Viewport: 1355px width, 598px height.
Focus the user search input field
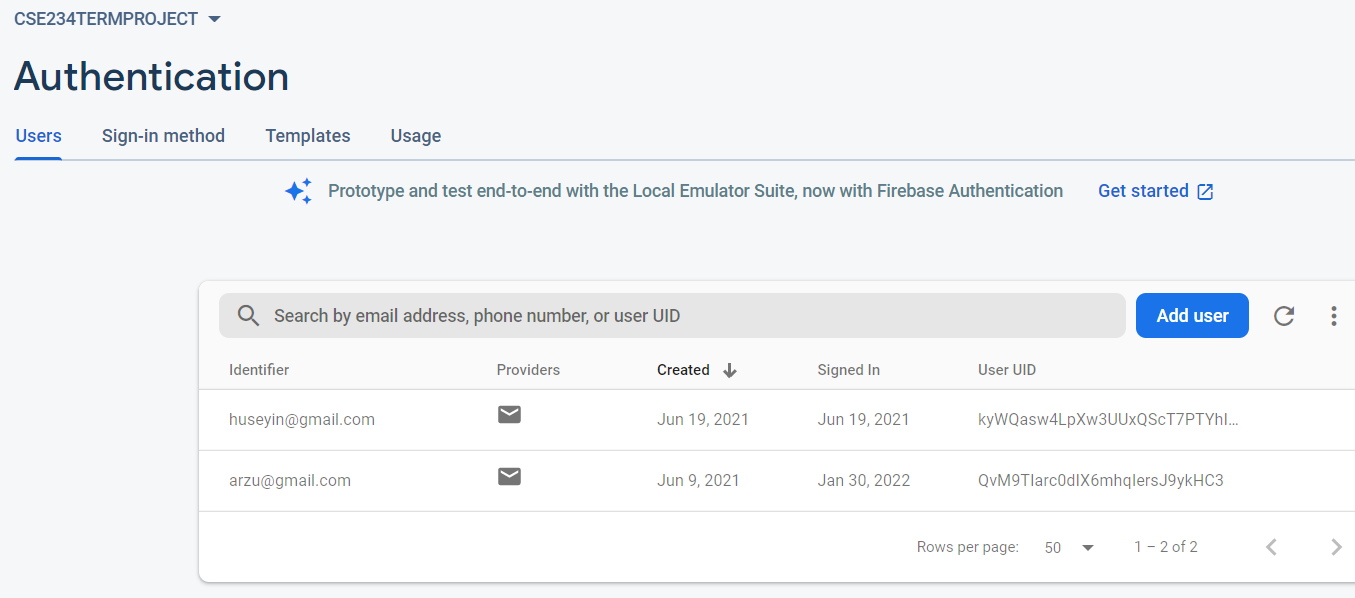672,315
